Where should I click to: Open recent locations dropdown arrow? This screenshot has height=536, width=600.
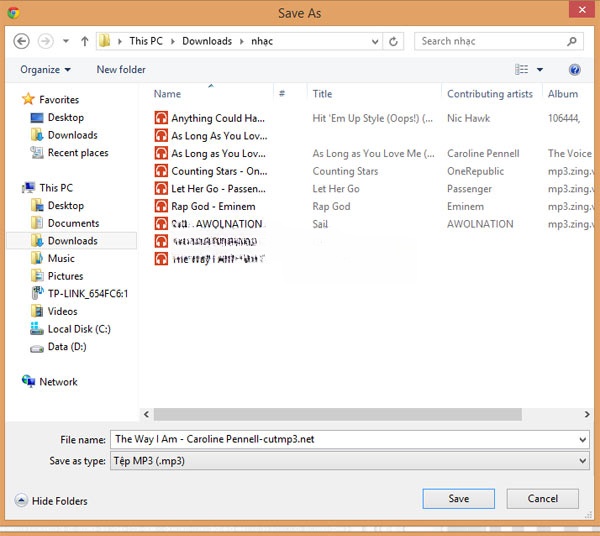(x=66, y=41)
